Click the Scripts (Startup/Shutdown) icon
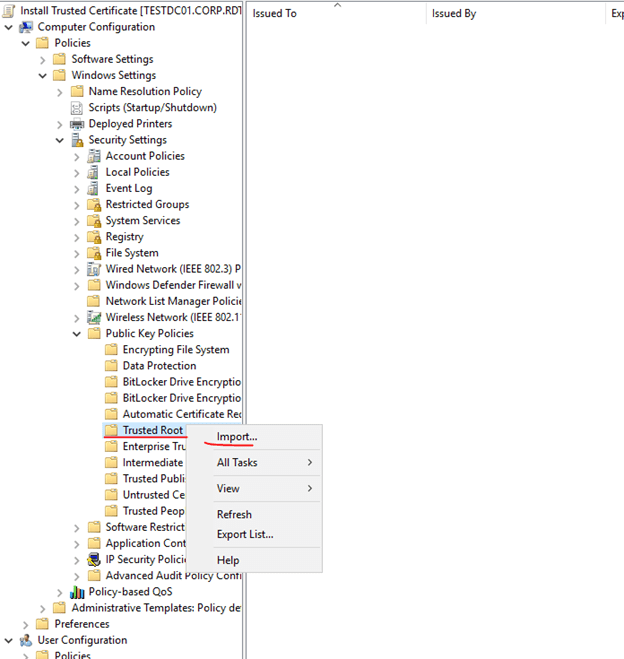 pyautogui.click(x=77, y=108)
